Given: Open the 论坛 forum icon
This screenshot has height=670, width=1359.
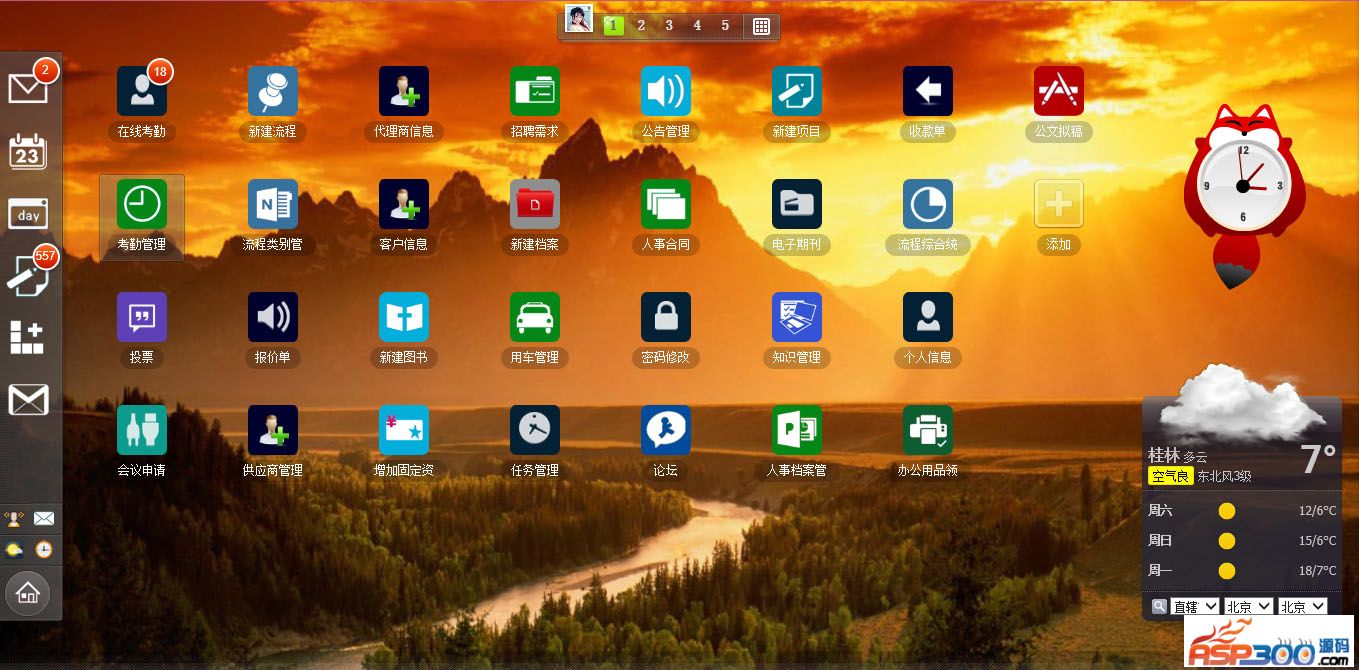Looking at the screenshot, I should click(x=666, y=430).
